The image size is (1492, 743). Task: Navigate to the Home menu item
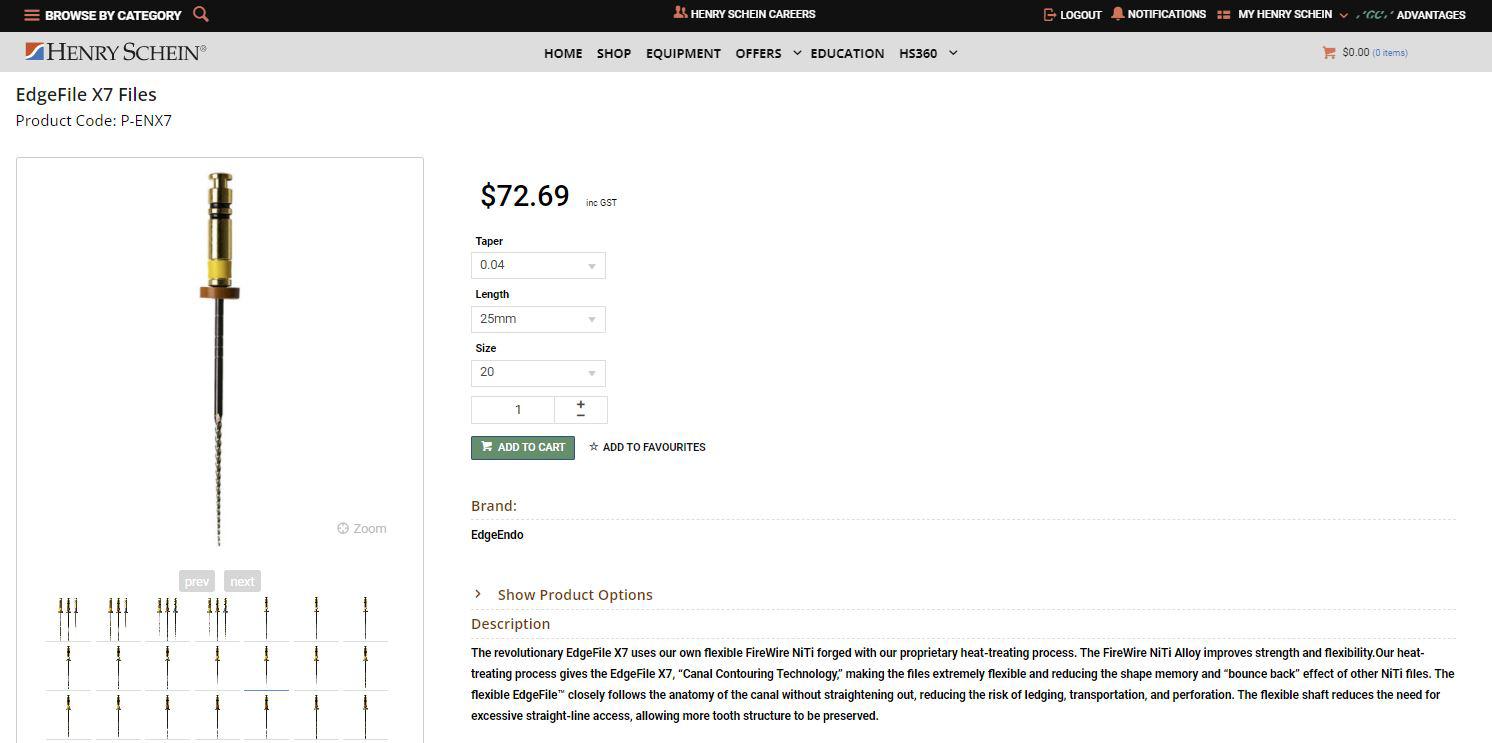(563, 53)
